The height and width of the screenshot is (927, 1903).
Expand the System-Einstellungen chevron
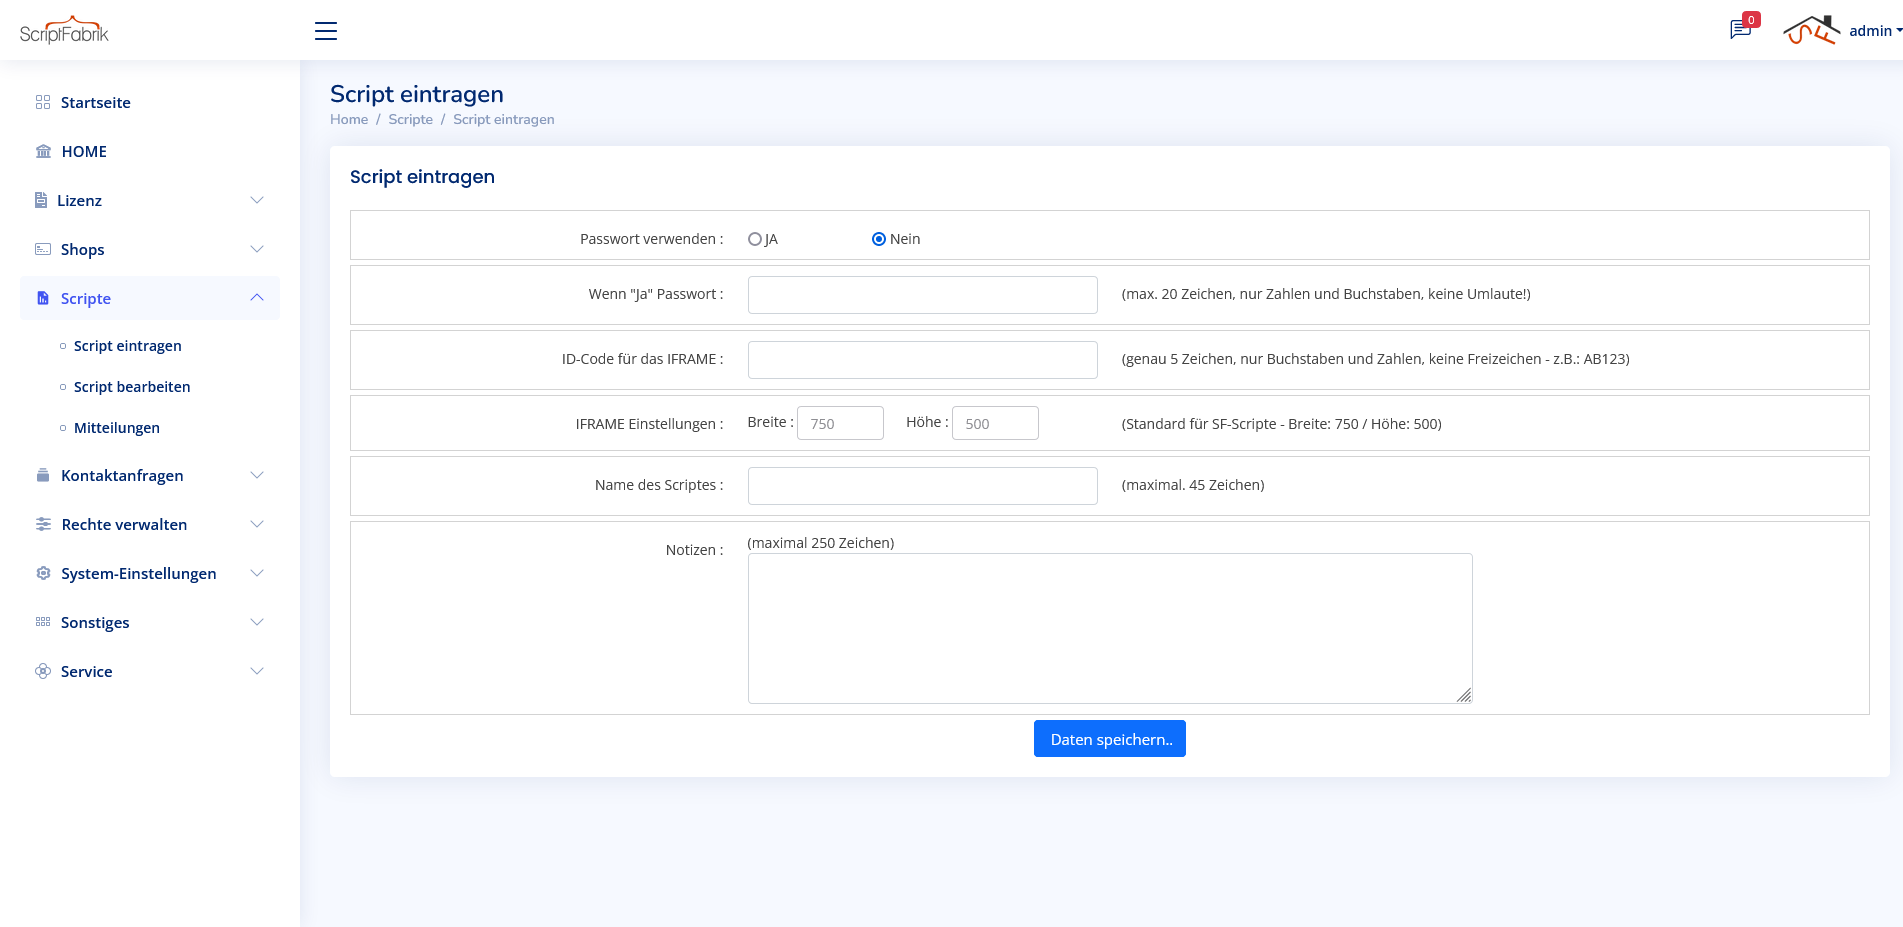[x=257, y=573]
